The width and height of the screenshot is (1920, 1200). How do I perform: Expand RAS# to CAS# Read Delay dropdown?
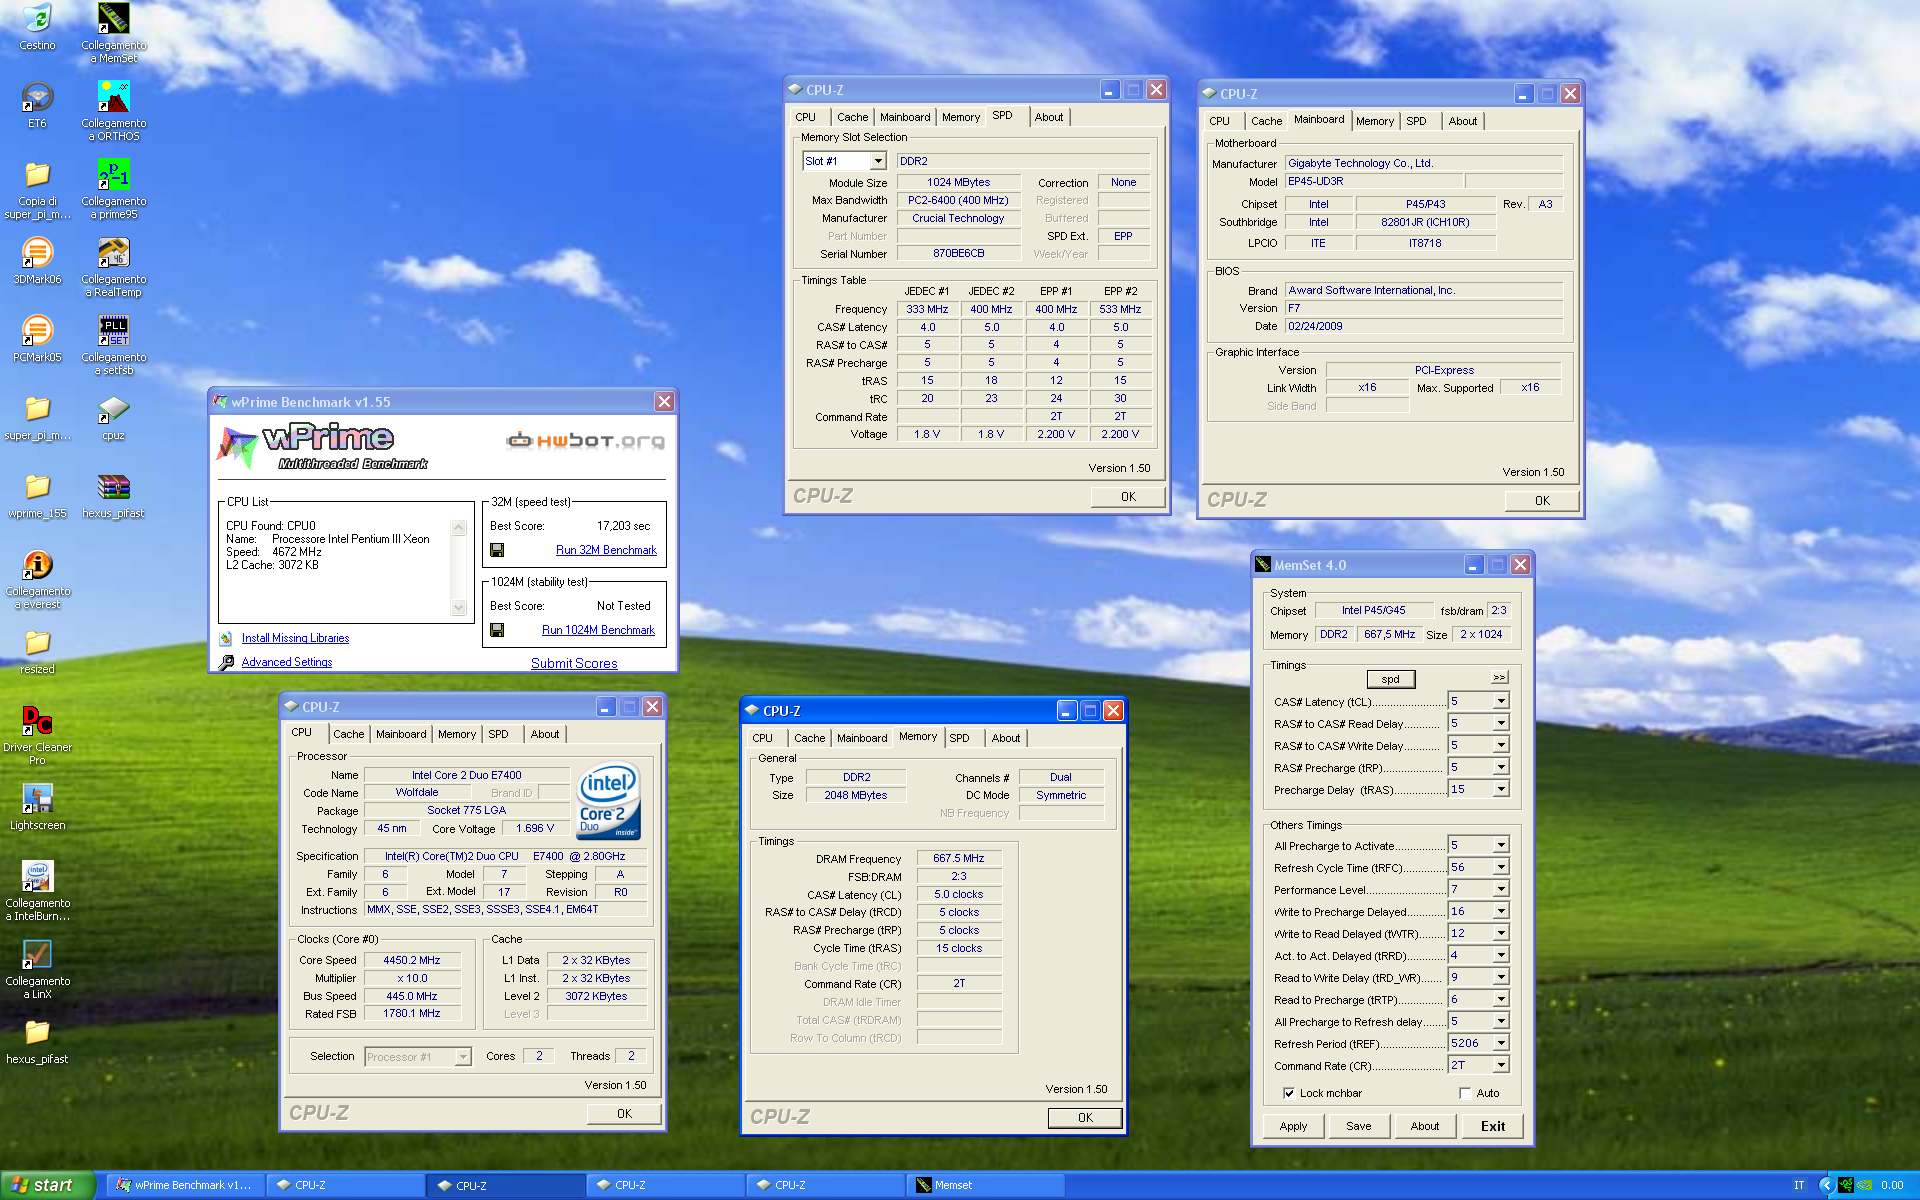pos(1501,723)
